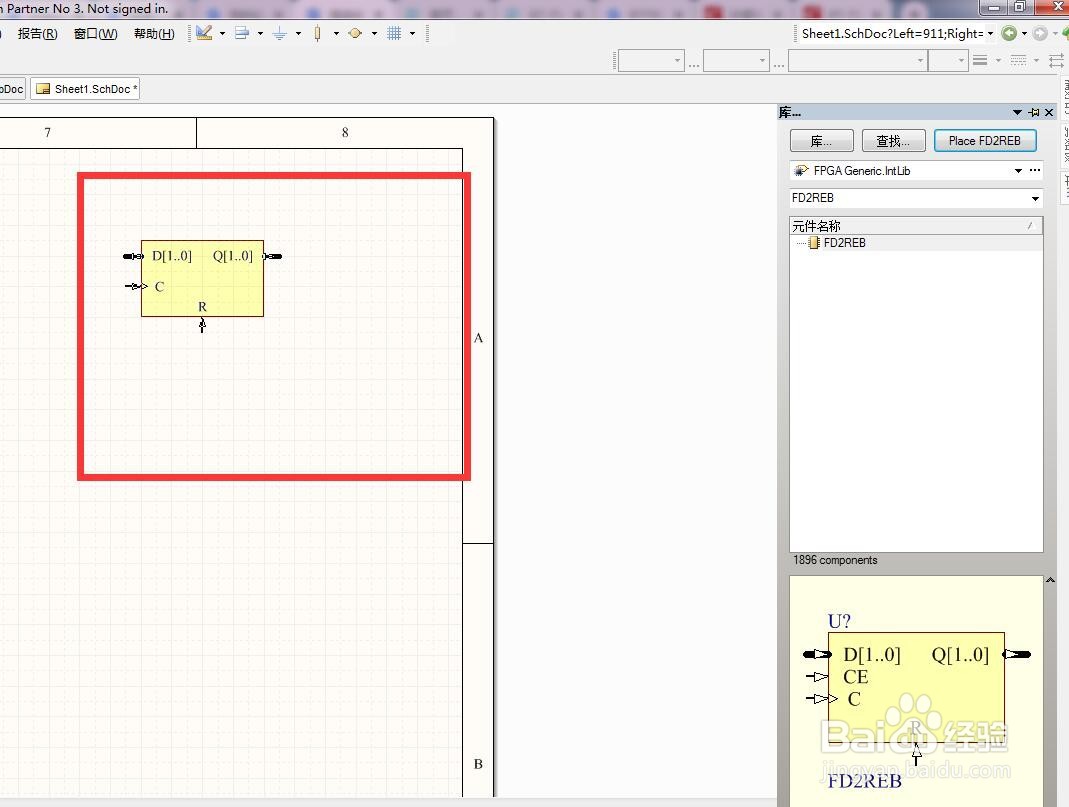This screenshot has height=807, width=1069.
Task: Click the swap arrows icon in toolbar
Action: pos(1056,61)
